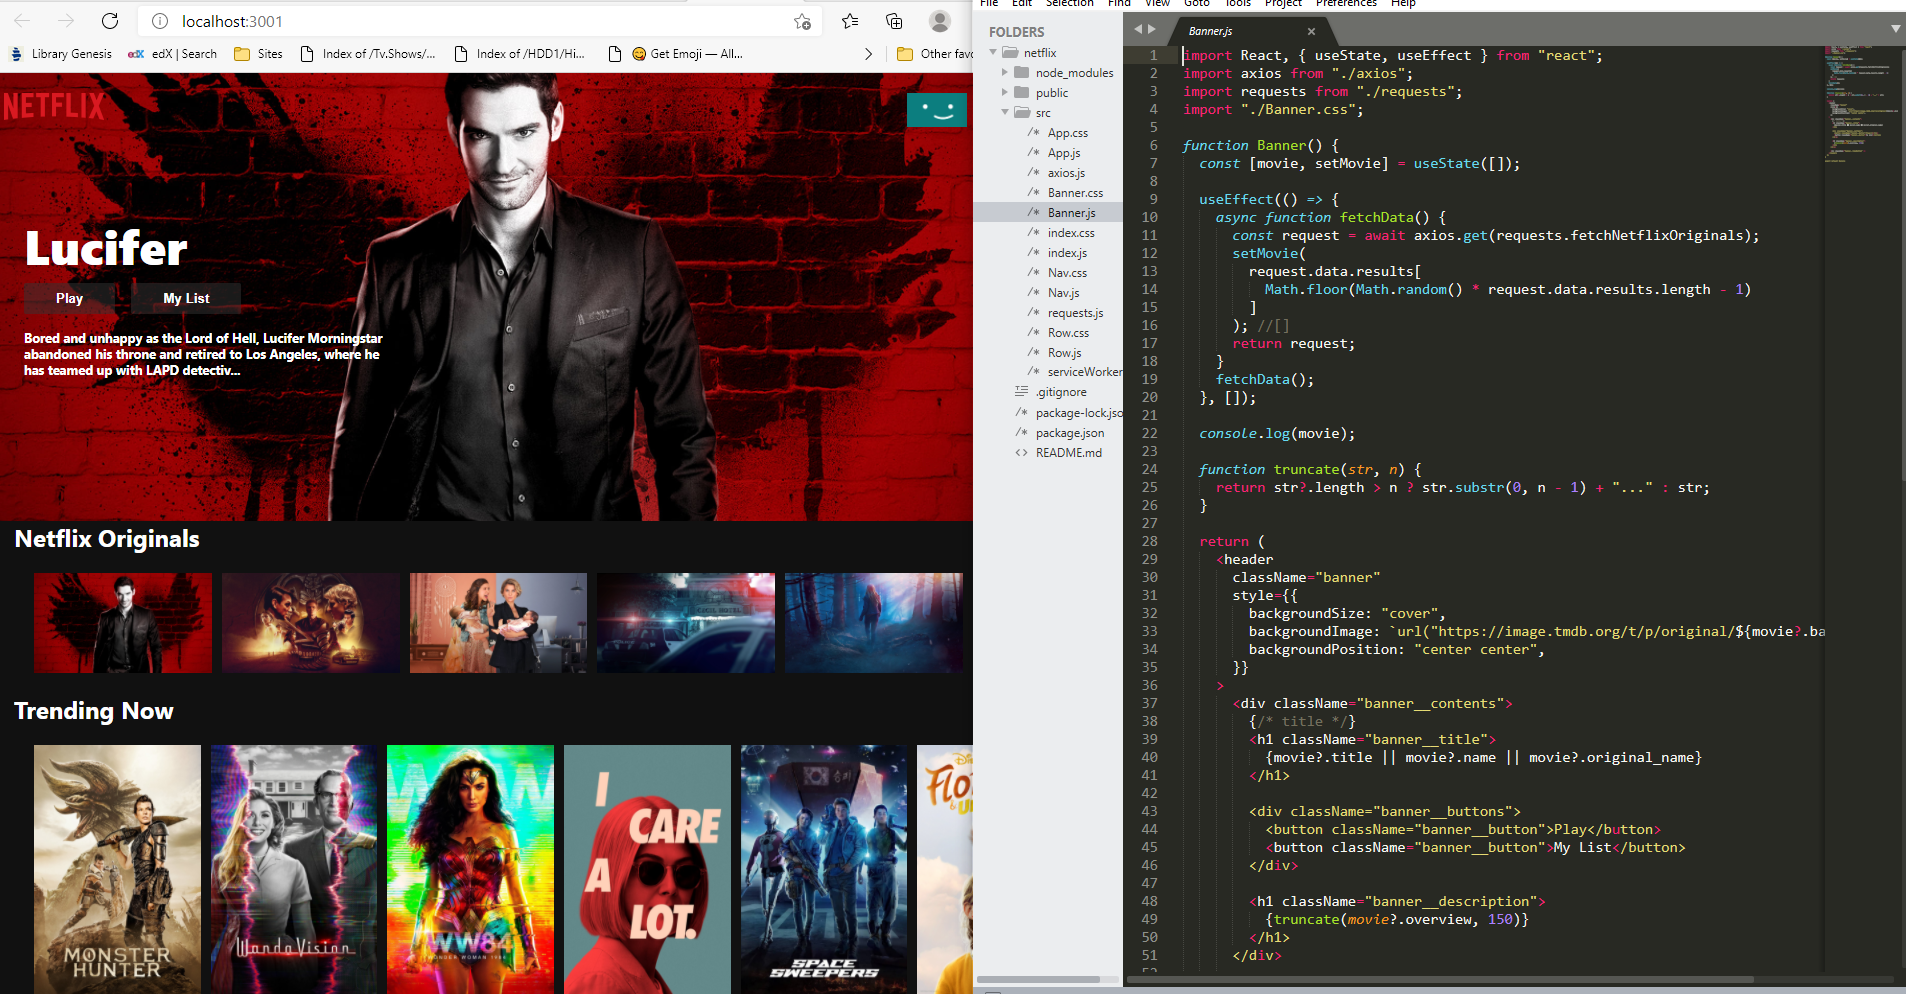Click the My List button
The width and height of the screenshot is (1906, 994).
click(x=185, y=297)
